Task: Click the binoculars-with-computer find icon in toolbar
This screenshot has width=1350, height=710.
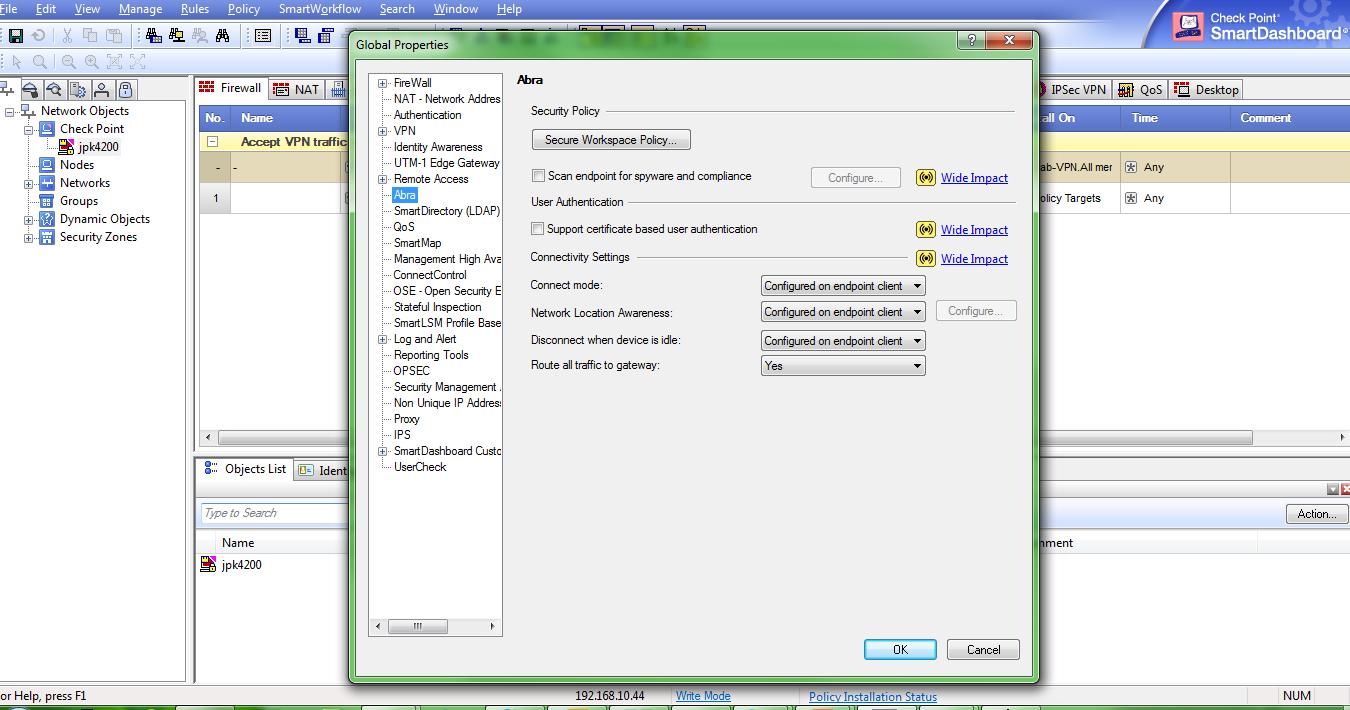Action: click(x=177, y=36)
